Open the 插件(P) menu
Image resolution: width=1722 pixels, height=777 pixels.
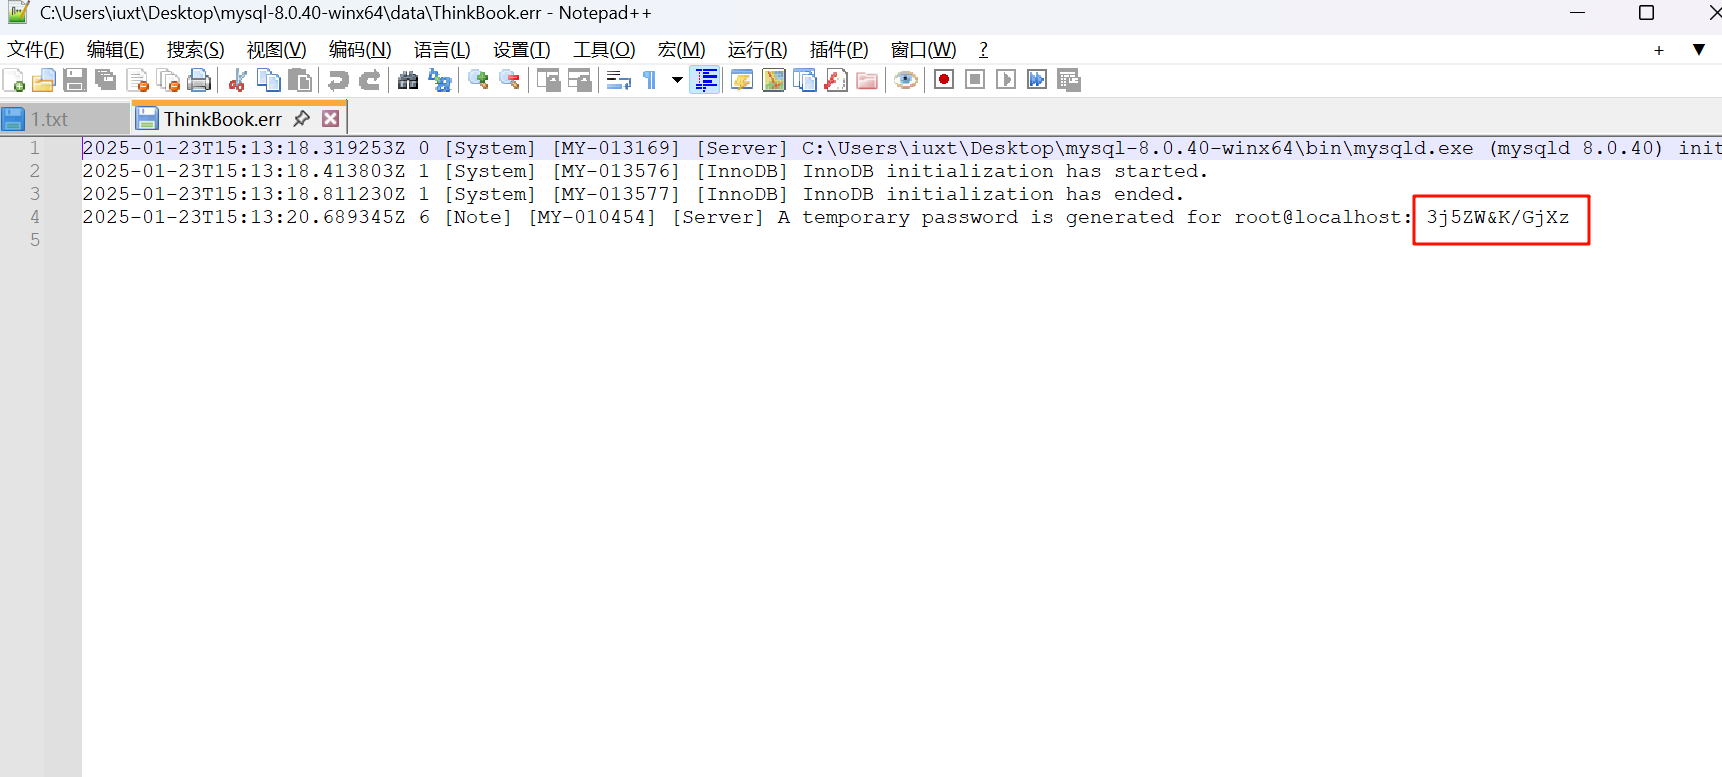pyautogui.click(x=839, y=50)
